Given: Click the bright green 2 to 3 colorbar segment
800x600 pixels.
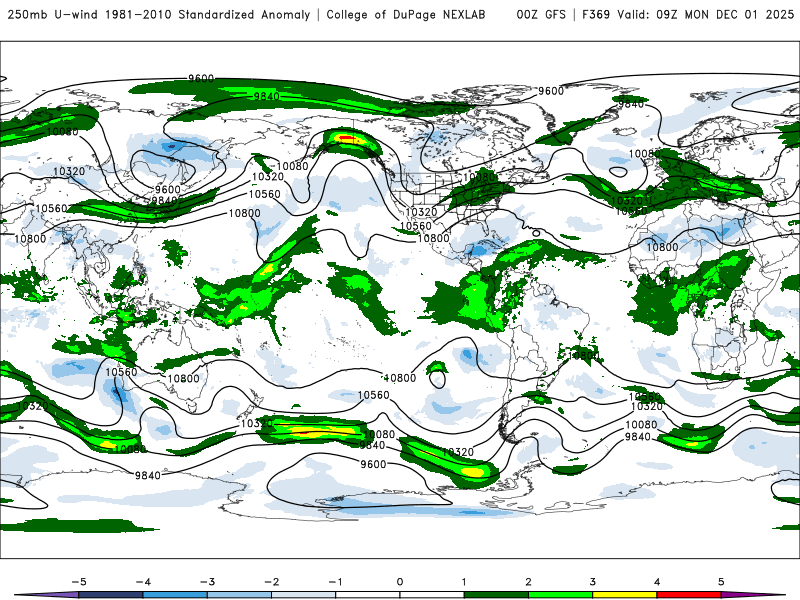Looking at the screenshot, I should pyautogui.click(x=561, y=595).
